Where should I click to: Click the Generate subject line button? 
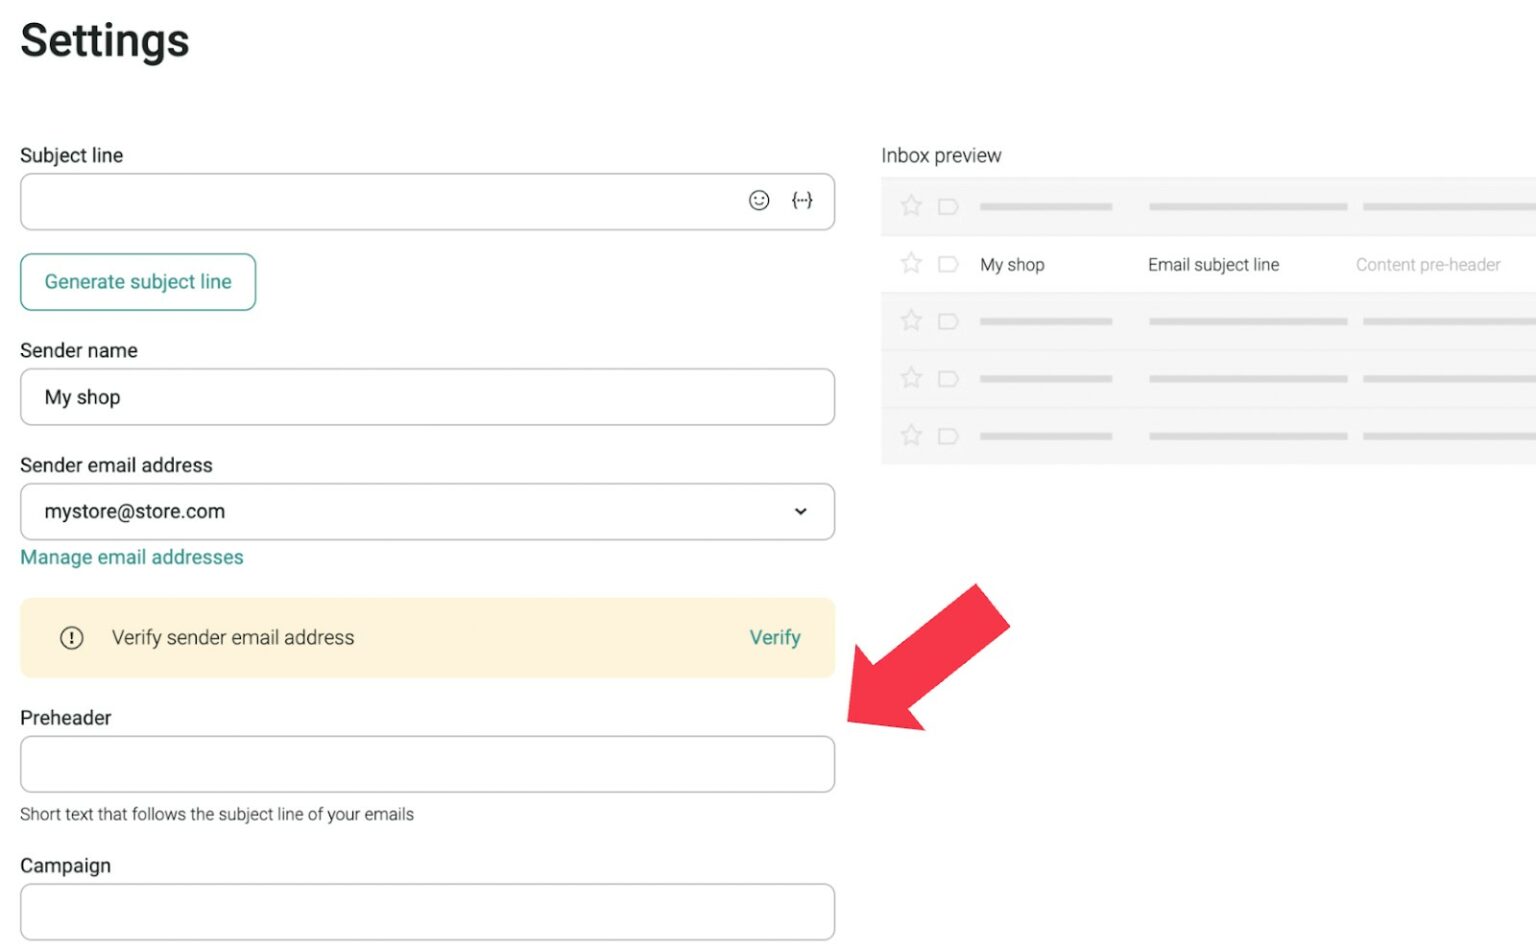pos(137,282)
